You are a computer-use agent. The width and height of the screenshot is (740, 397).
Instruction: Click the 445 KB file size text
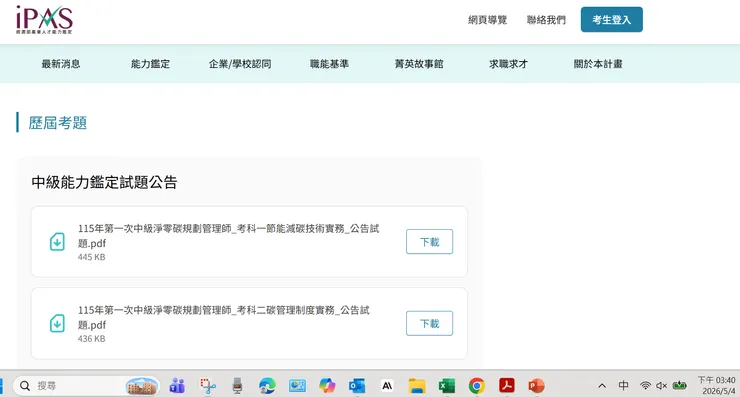[92, 257]
